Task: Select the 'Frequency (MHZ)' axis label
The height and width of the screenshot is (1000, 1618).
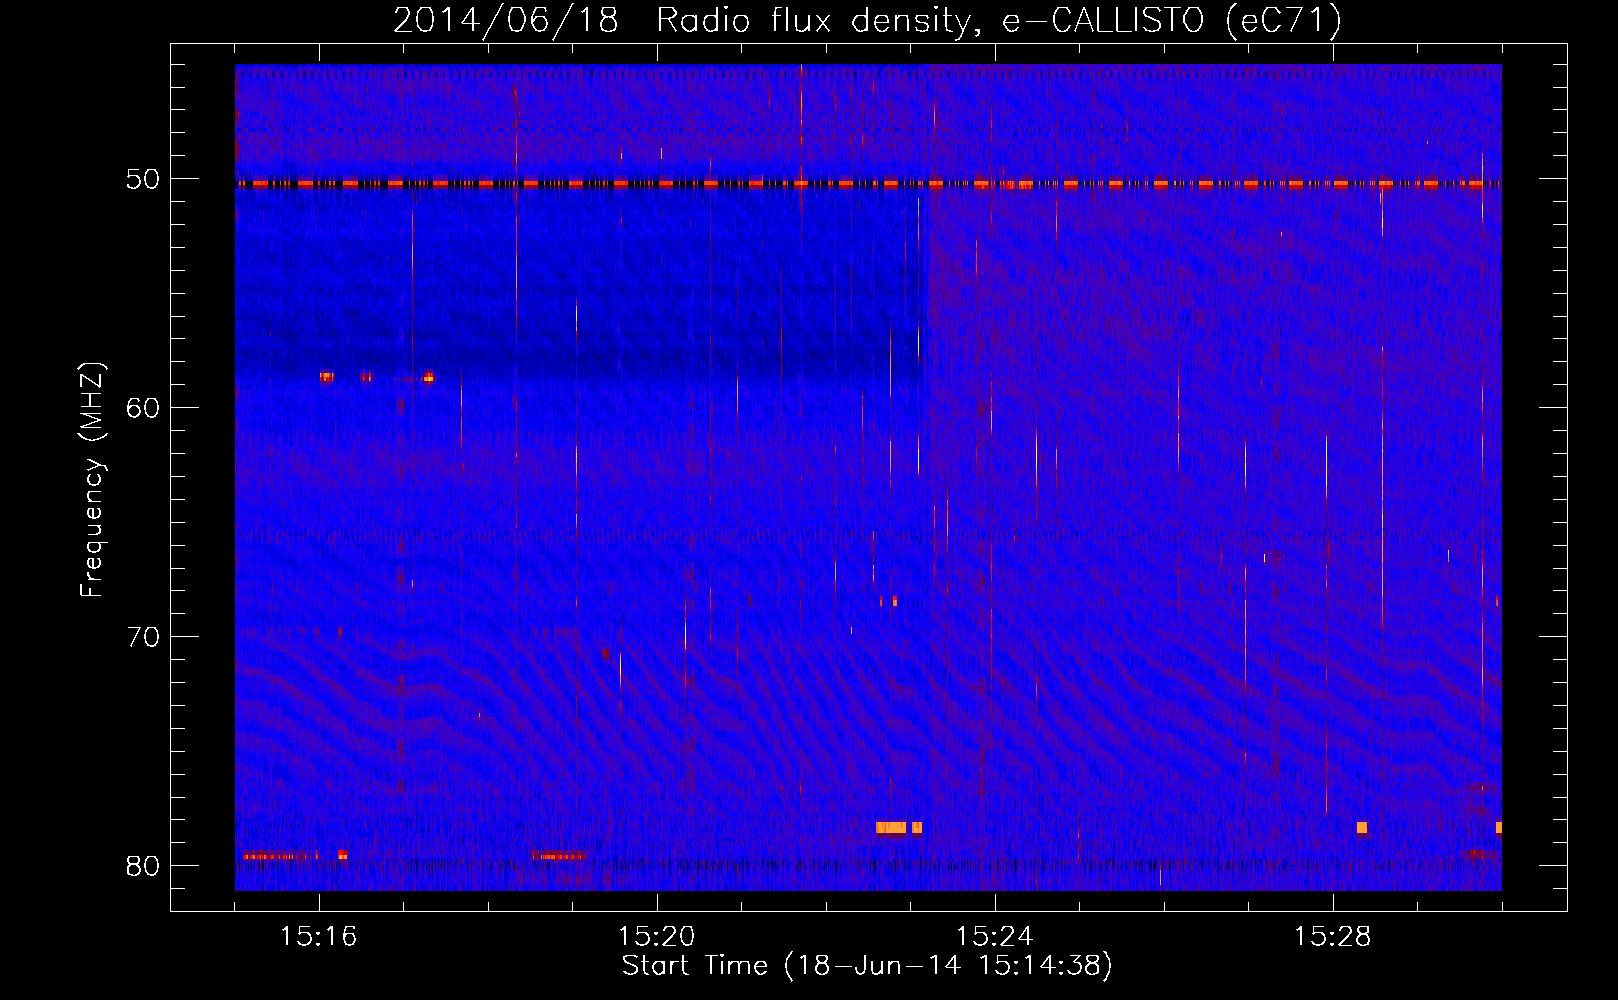Action: point(92,480)
